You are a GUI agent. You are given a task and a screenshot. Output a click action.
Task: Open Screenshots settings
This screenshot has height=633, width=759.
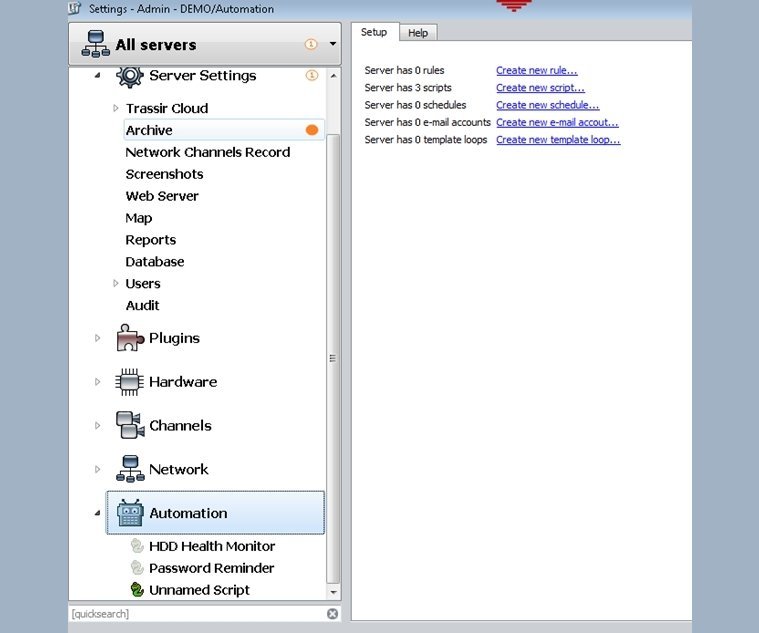pyautogui.click(x=164, y=174)
